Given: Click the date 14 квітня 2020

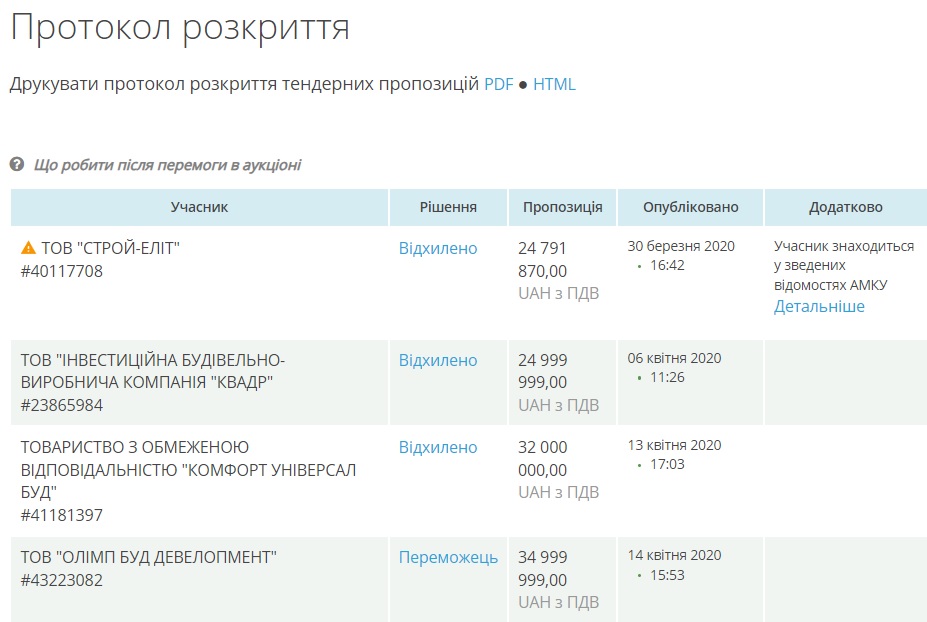Looking at the screenshot, I should click(675, 555).
